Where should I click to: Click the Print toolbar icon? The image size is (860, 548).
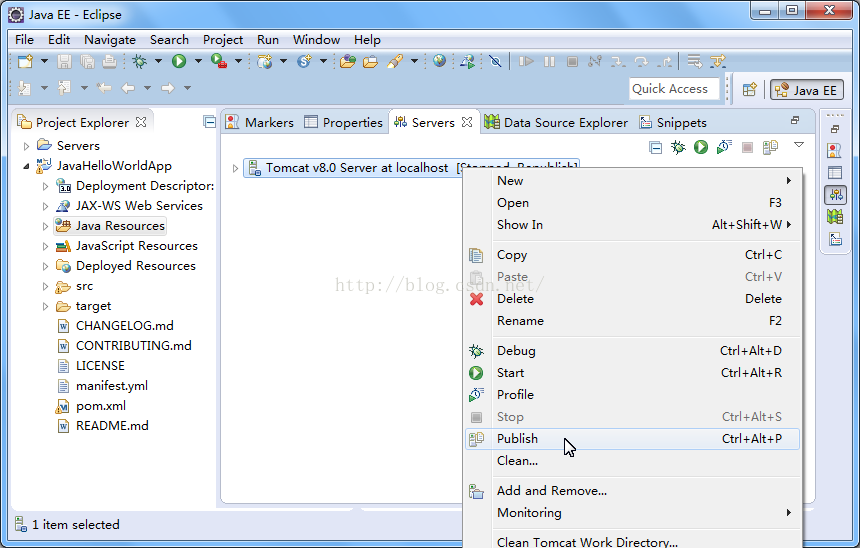coord(110,61)
